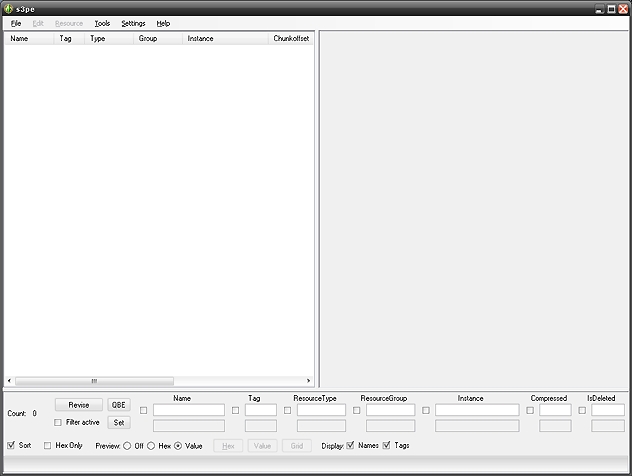Open the Tools menu

102,23
